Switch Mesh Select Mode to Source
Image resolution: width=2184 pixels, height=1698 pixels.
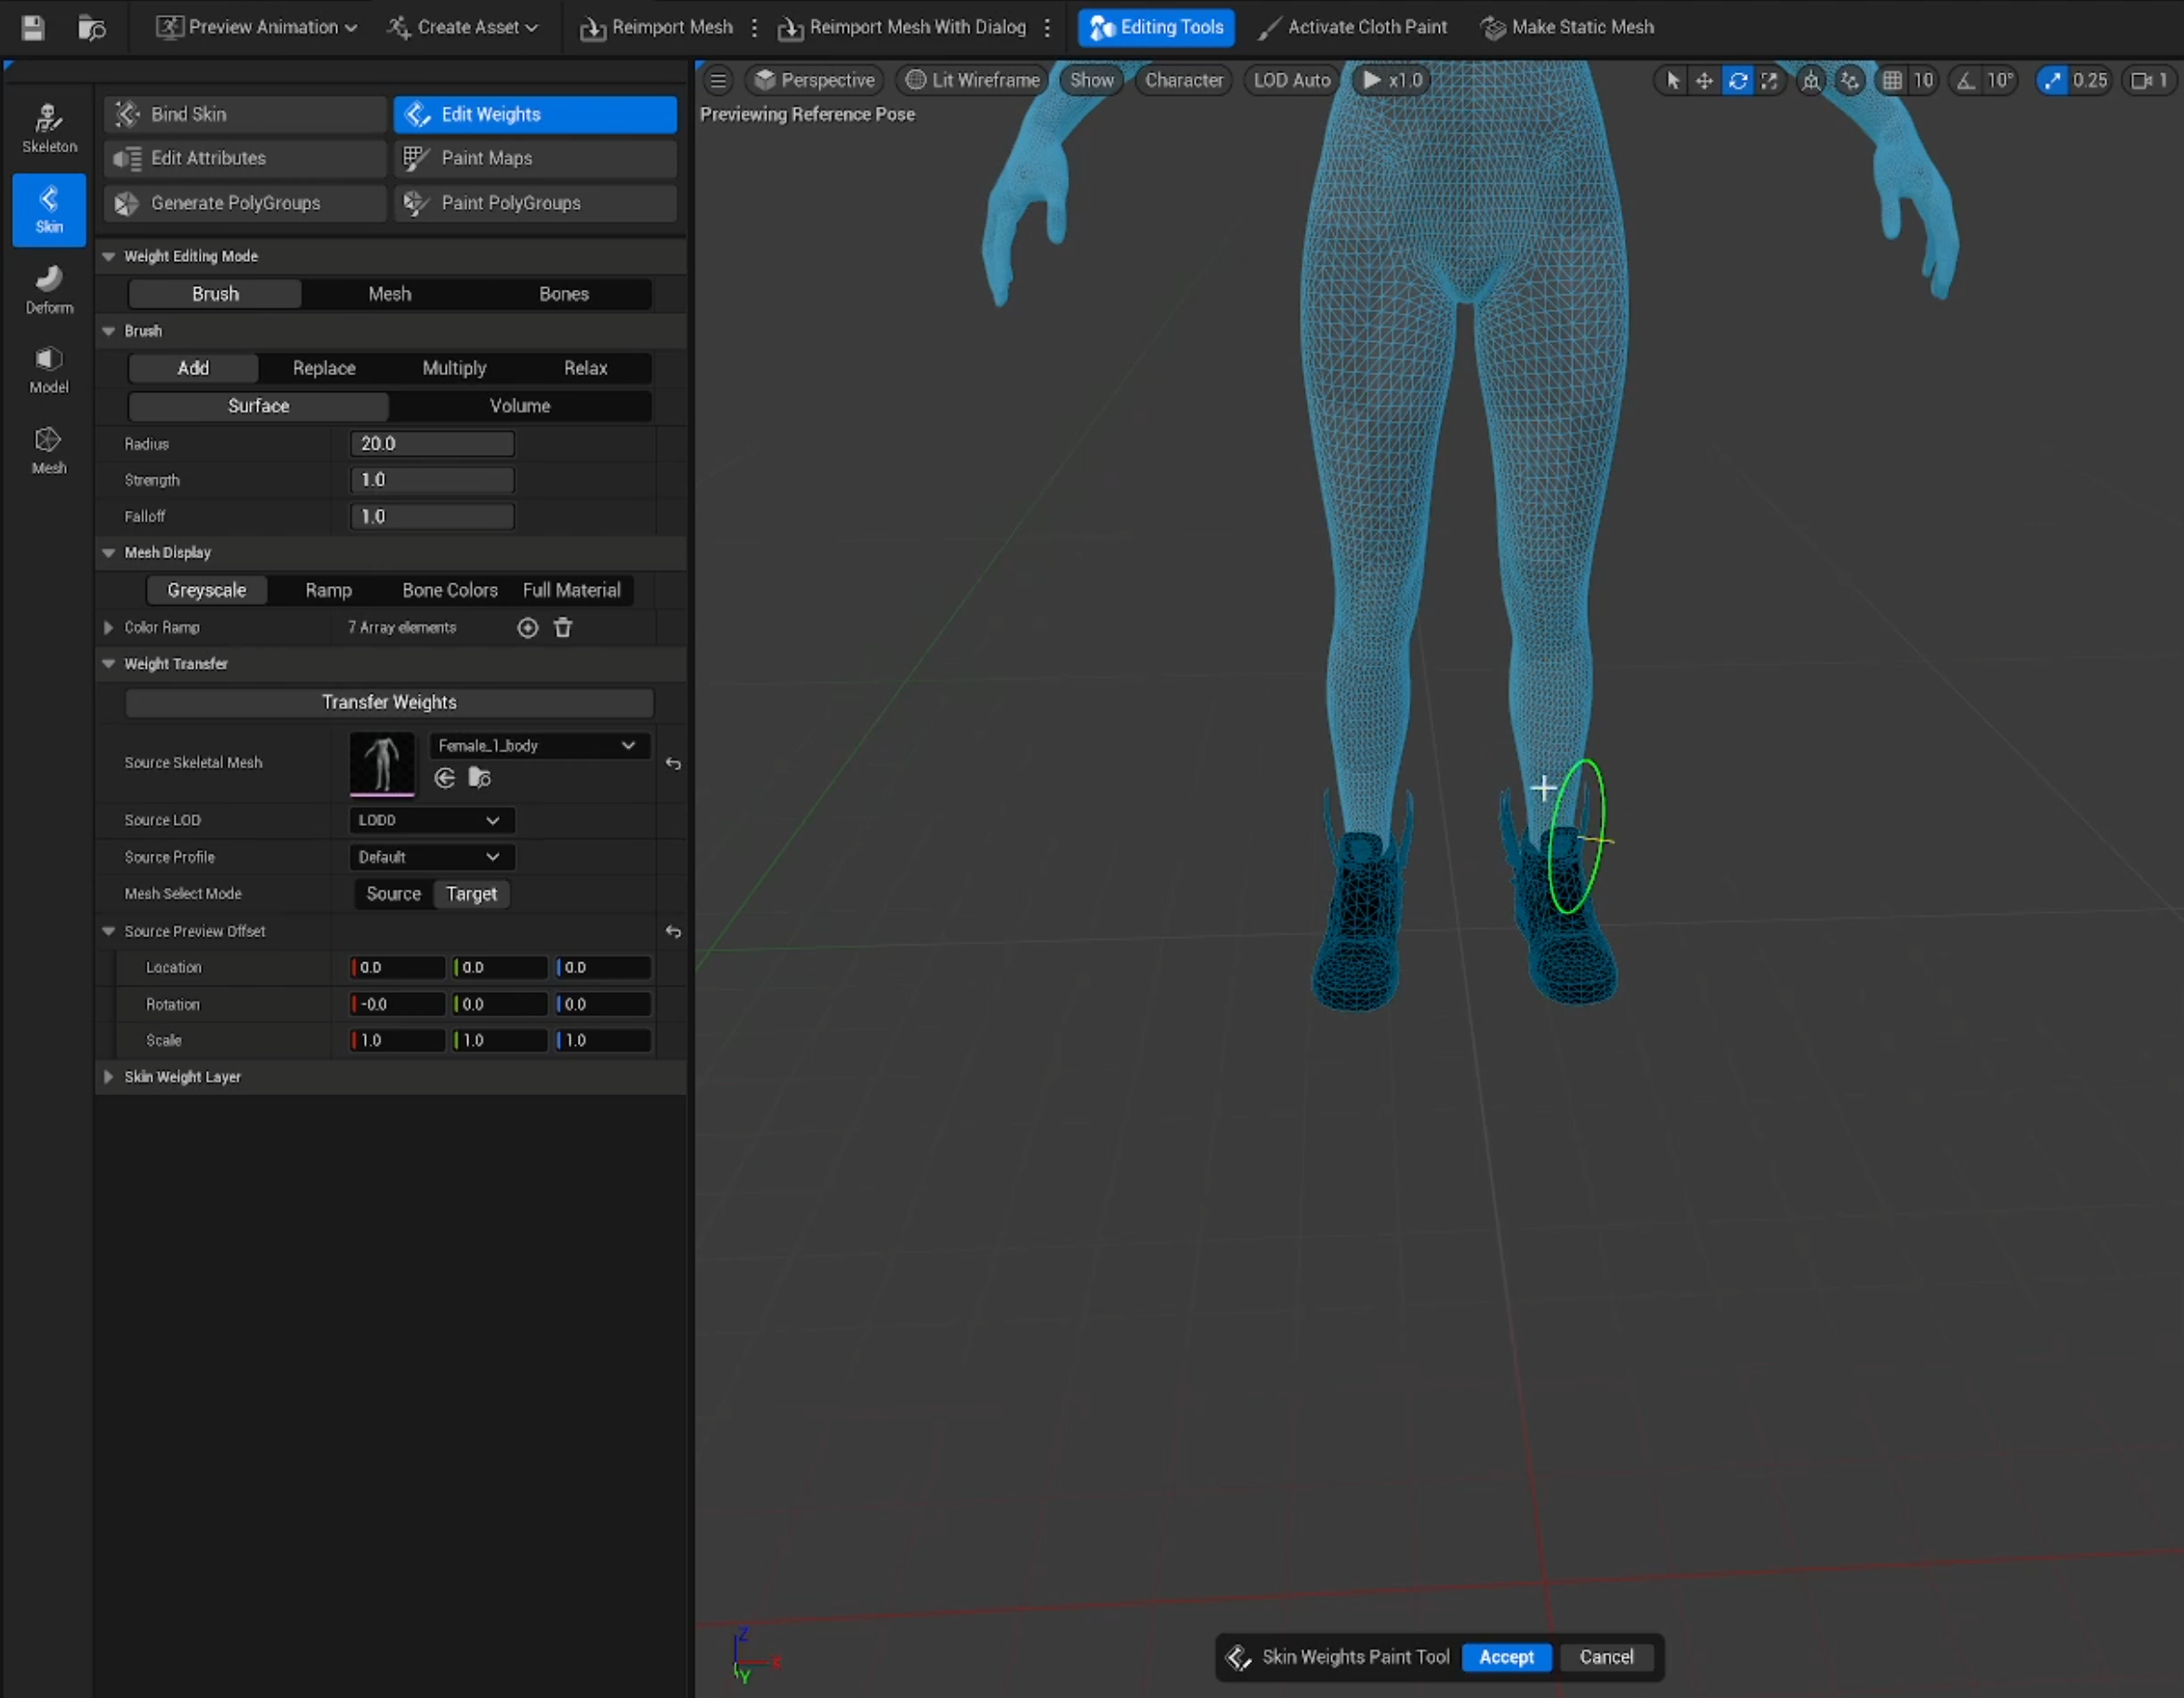point(392,893)
